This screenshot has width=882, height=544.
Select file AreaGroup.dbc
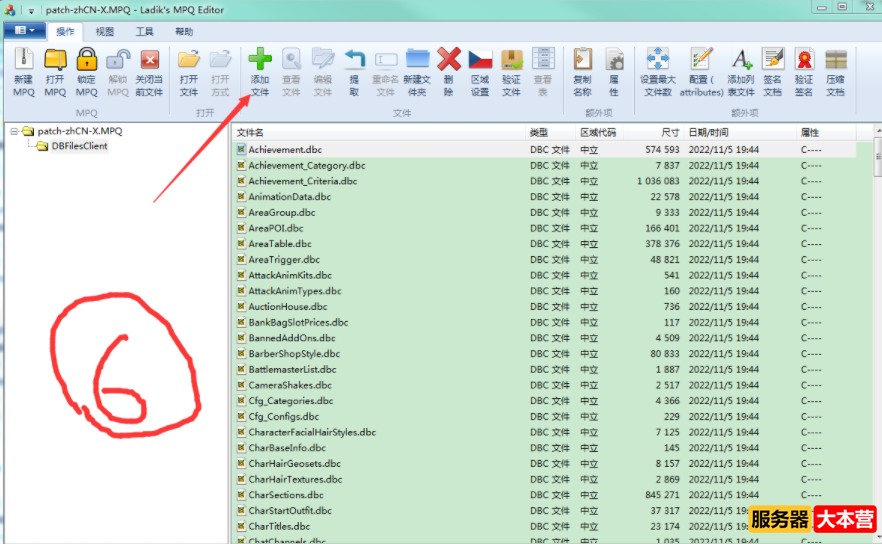pyautogui.click(x=282, y=213)
